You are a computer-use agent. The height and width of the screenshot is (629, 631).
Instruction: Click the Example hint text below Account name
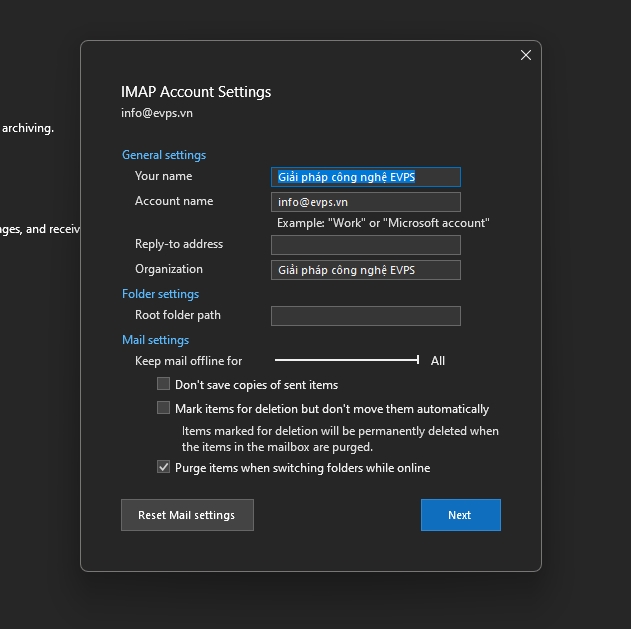(x=383, y=223)
